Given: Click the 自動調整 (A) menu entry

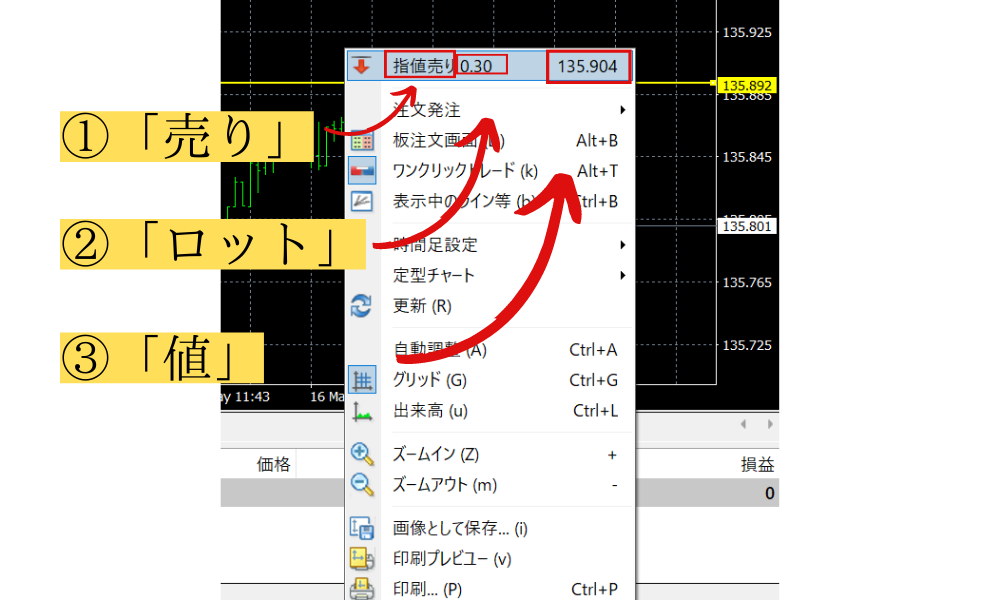Looking at the screenshot, I should [x=440, y=350].
